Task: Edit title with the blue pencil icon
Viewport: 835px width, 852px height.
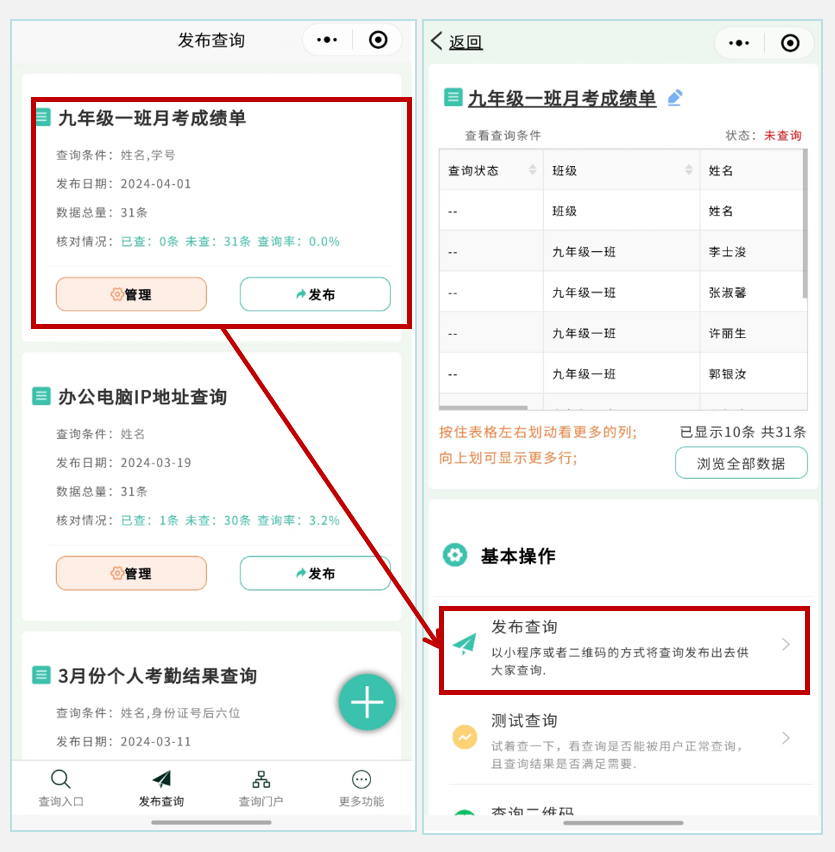Action: click(675, 98)
